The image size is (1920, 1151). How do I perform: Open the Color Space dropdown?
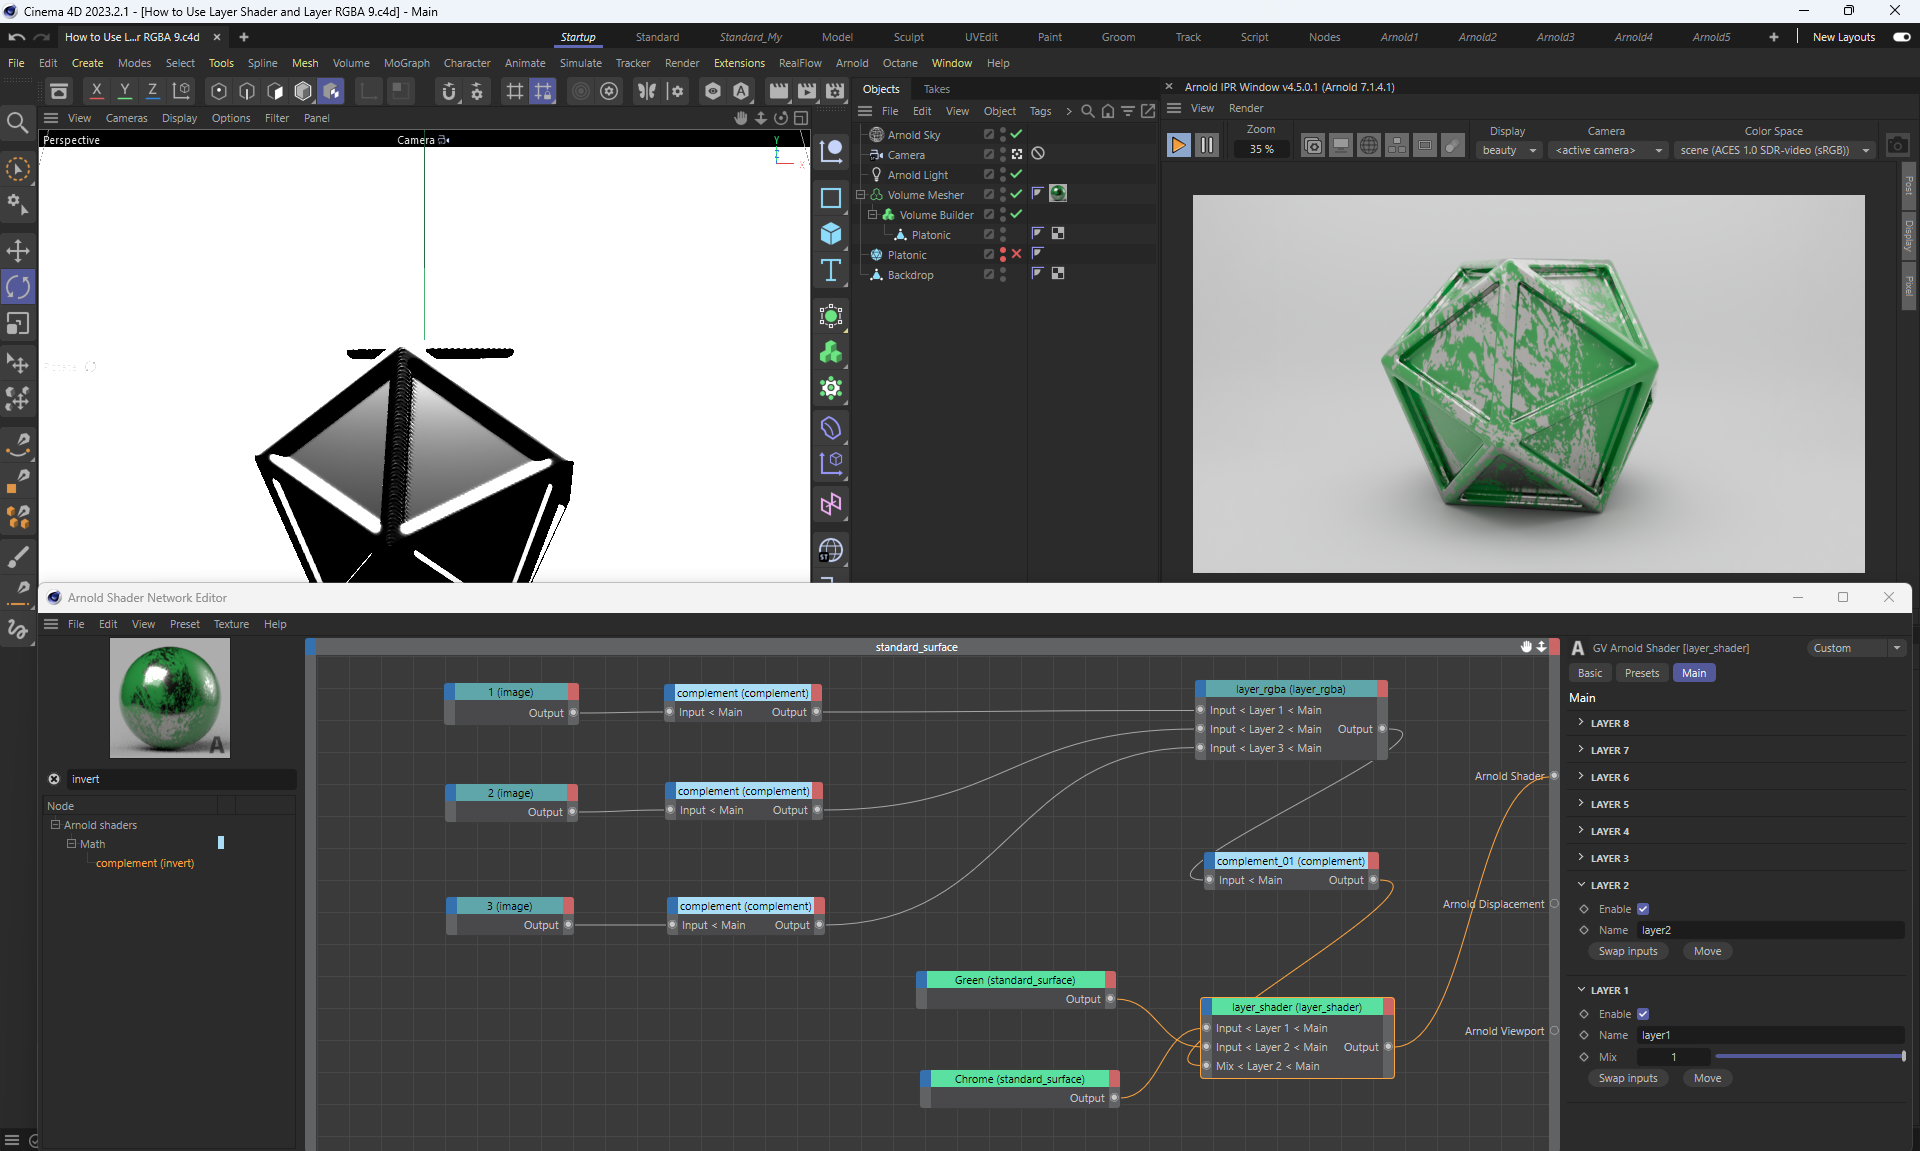coord(1774,150)
